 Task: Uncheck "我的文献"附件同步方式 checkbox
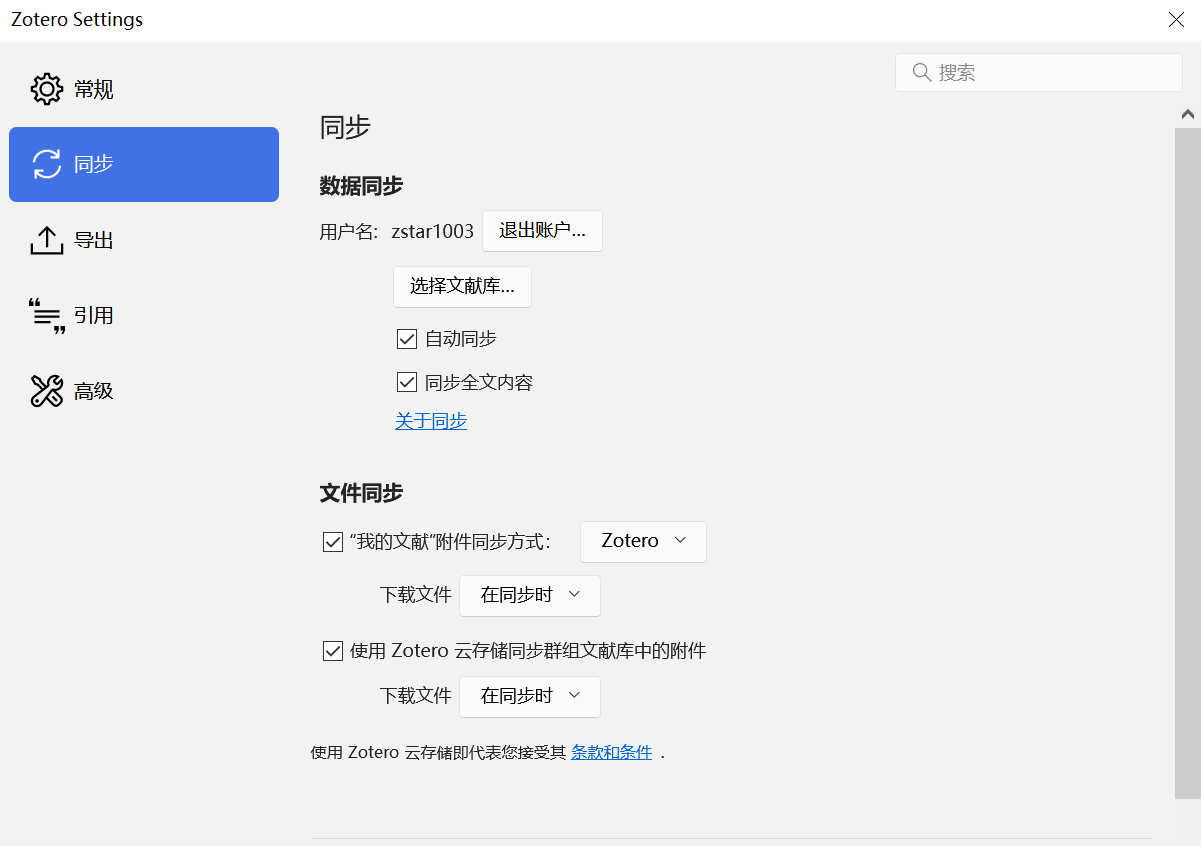(333, 542)
